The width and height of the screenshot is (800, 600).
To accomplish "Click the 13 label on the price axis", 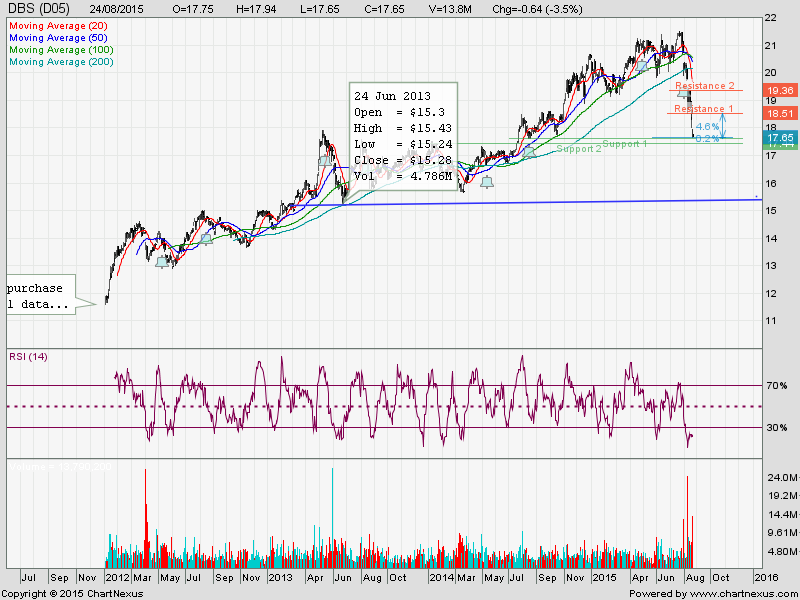I will [x=770, y=266].
